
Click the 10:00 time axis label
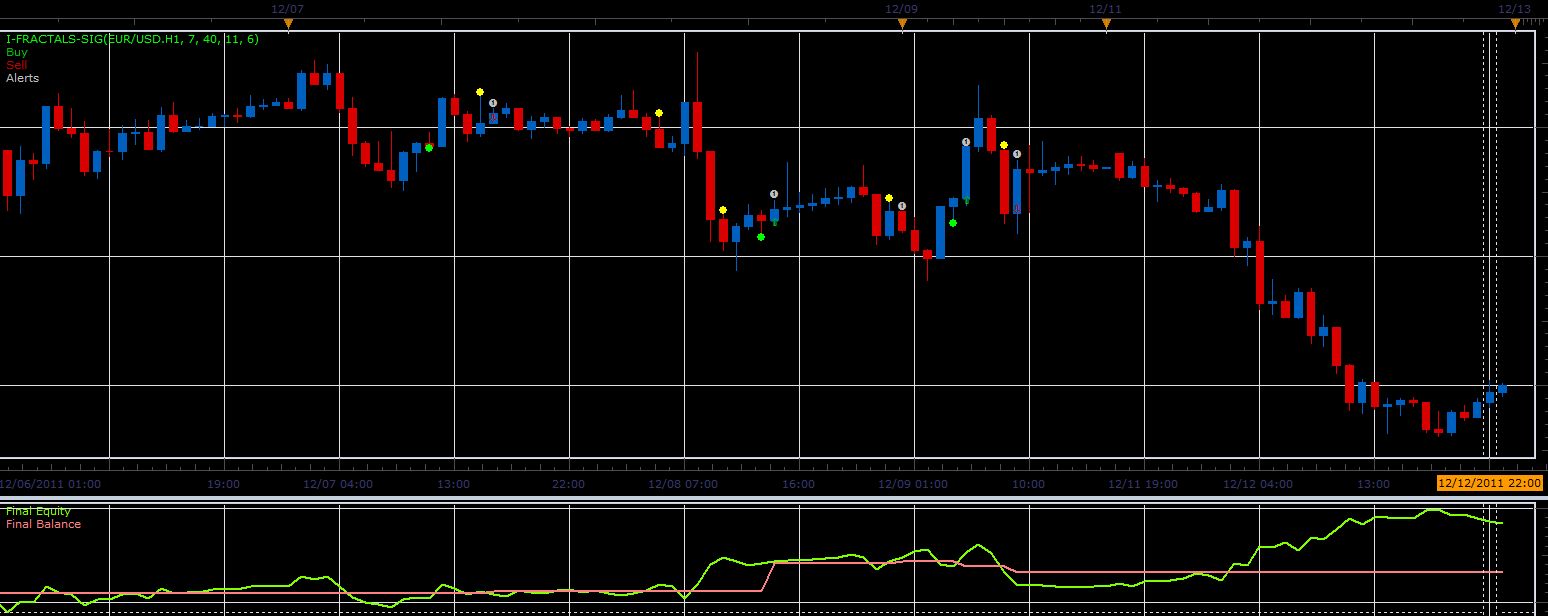tap(1028, 484)
